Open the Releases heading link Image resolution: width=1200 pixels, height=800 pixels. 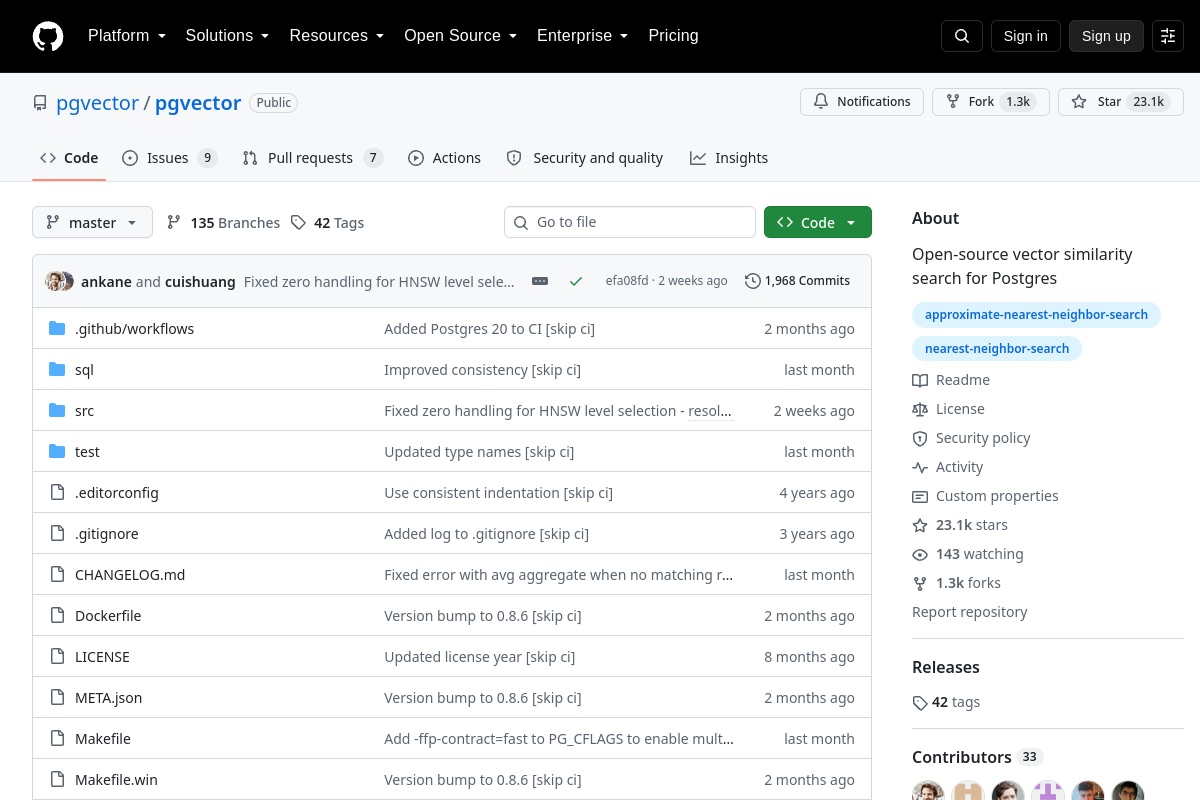946,667
